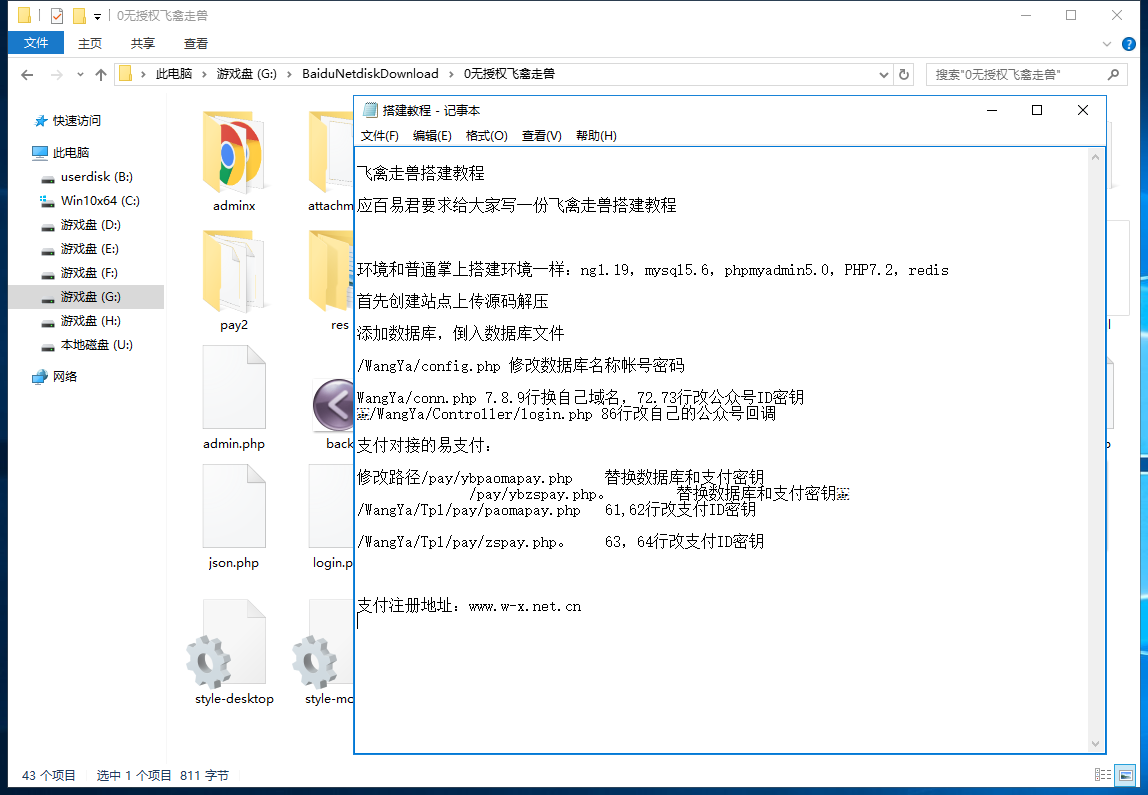Click the Properties checkmark icon in title bar
The image size is (1148, 795).
tap(56, 16)
